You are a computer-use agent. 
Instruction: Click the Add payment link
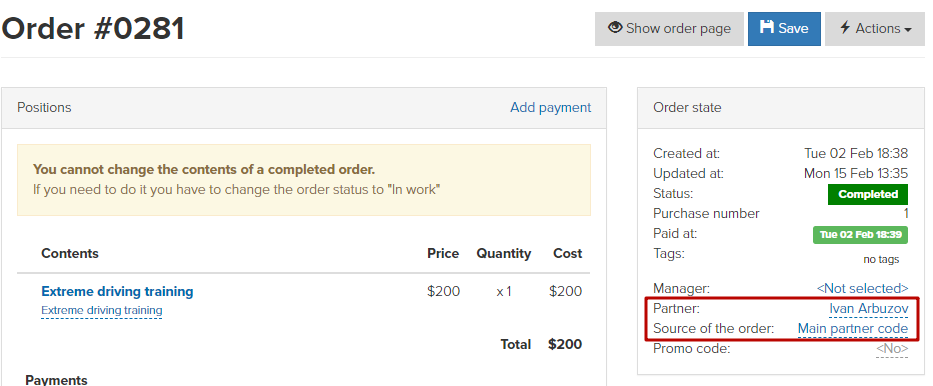[x=550, y=108]
